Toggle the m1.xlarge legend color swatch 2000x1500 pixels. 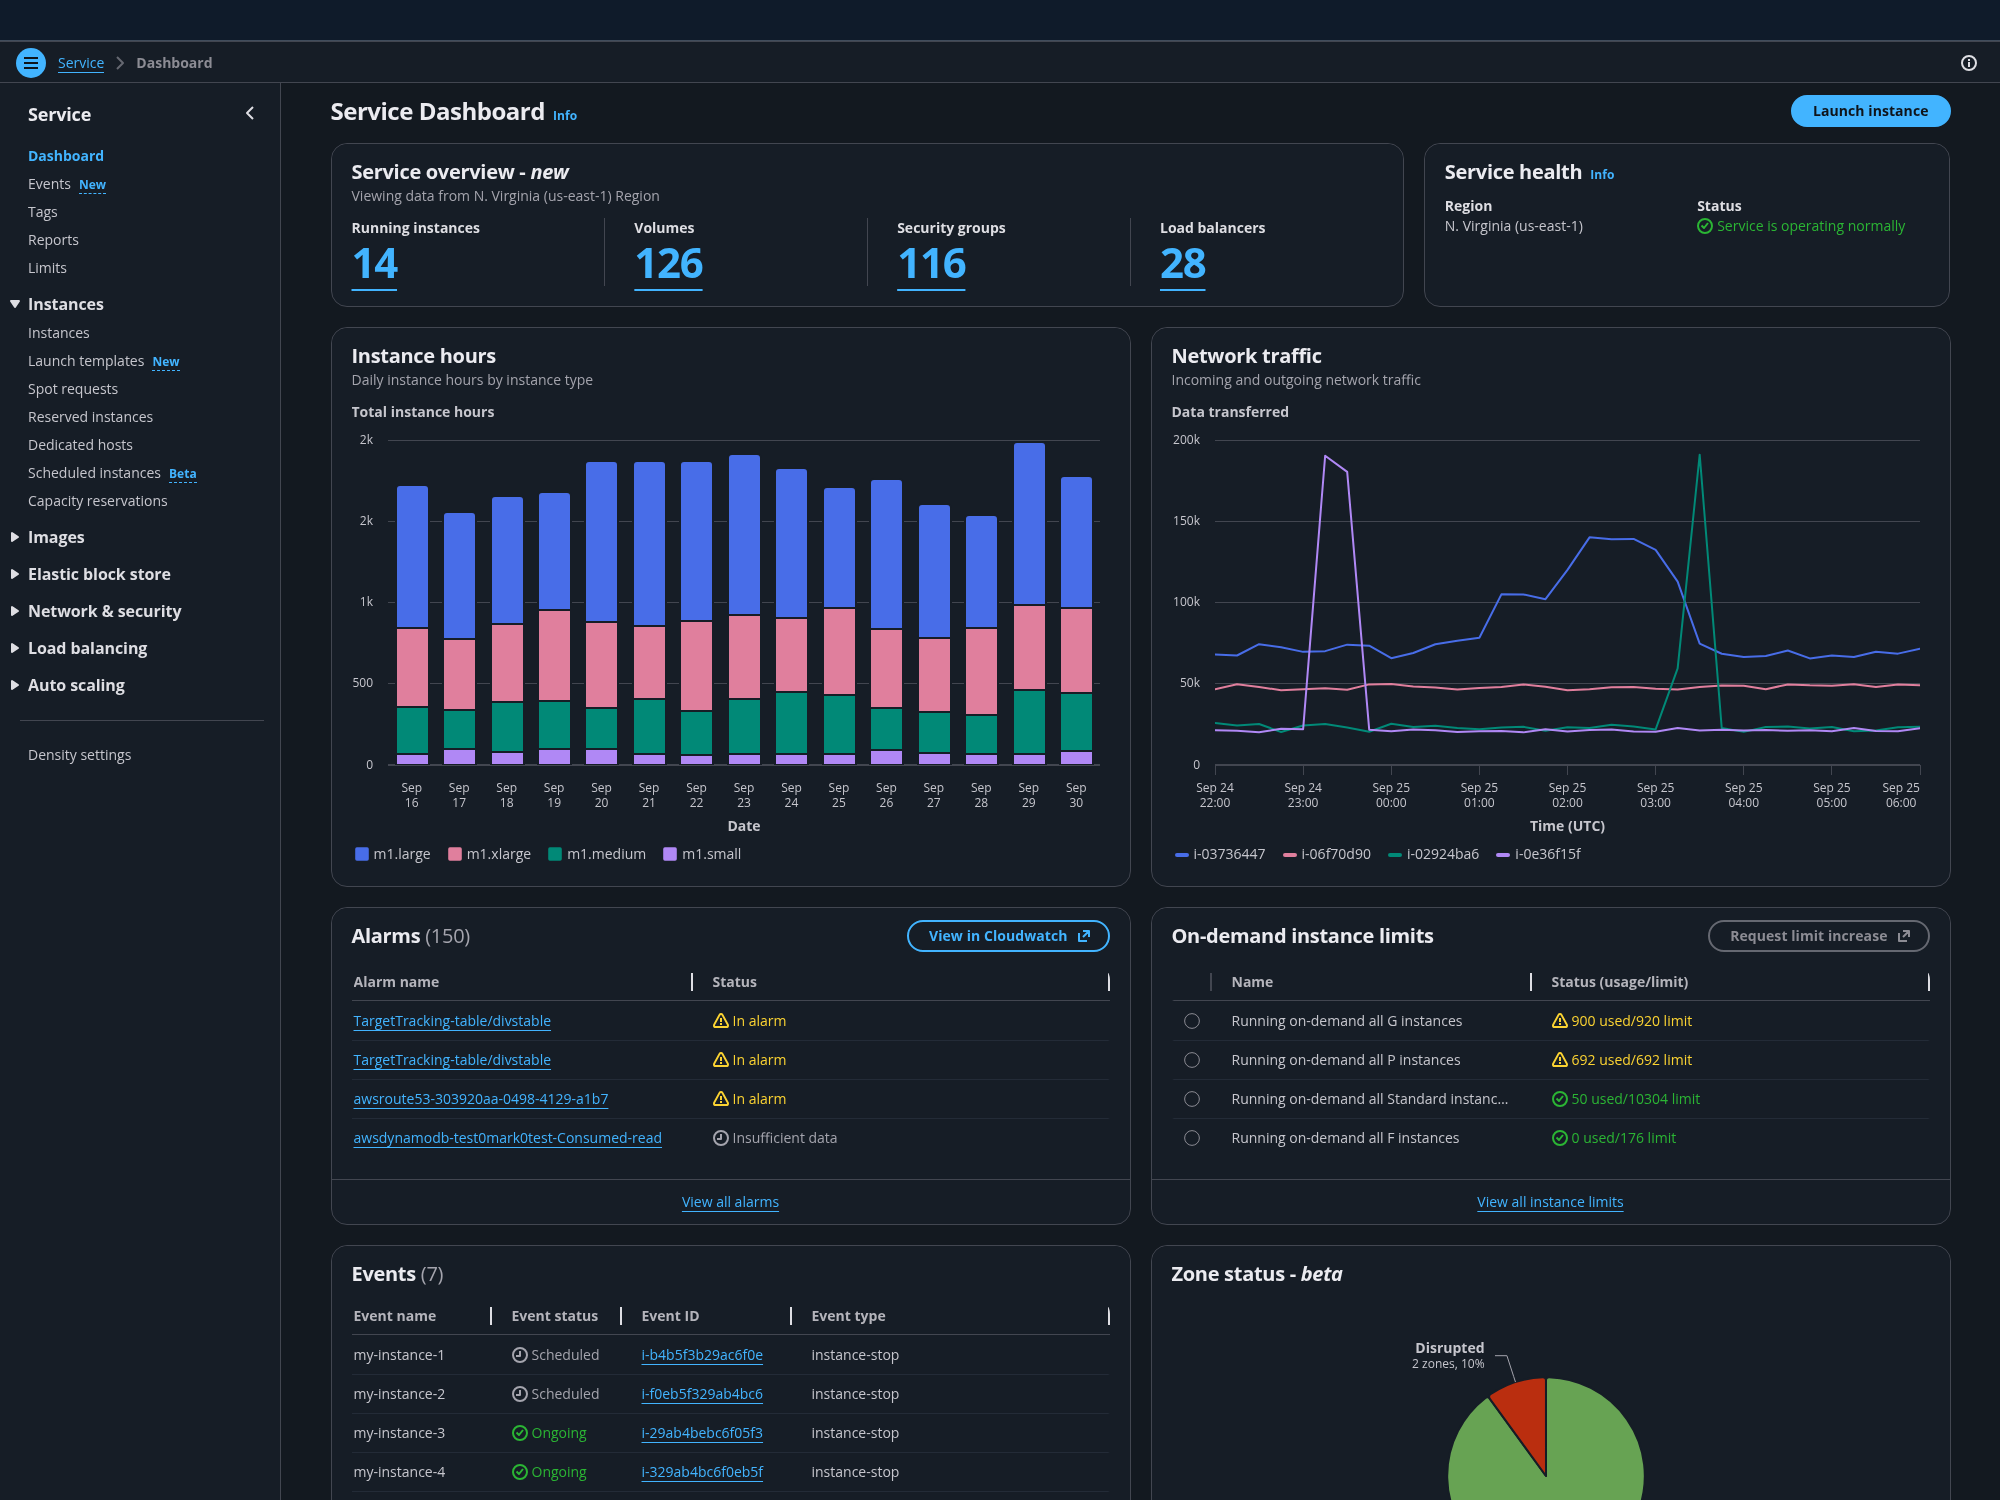(455, 854)
